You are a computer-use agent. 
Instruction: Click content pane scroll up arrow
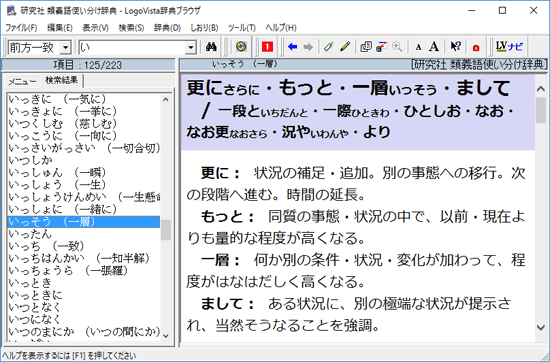(541, 89)
